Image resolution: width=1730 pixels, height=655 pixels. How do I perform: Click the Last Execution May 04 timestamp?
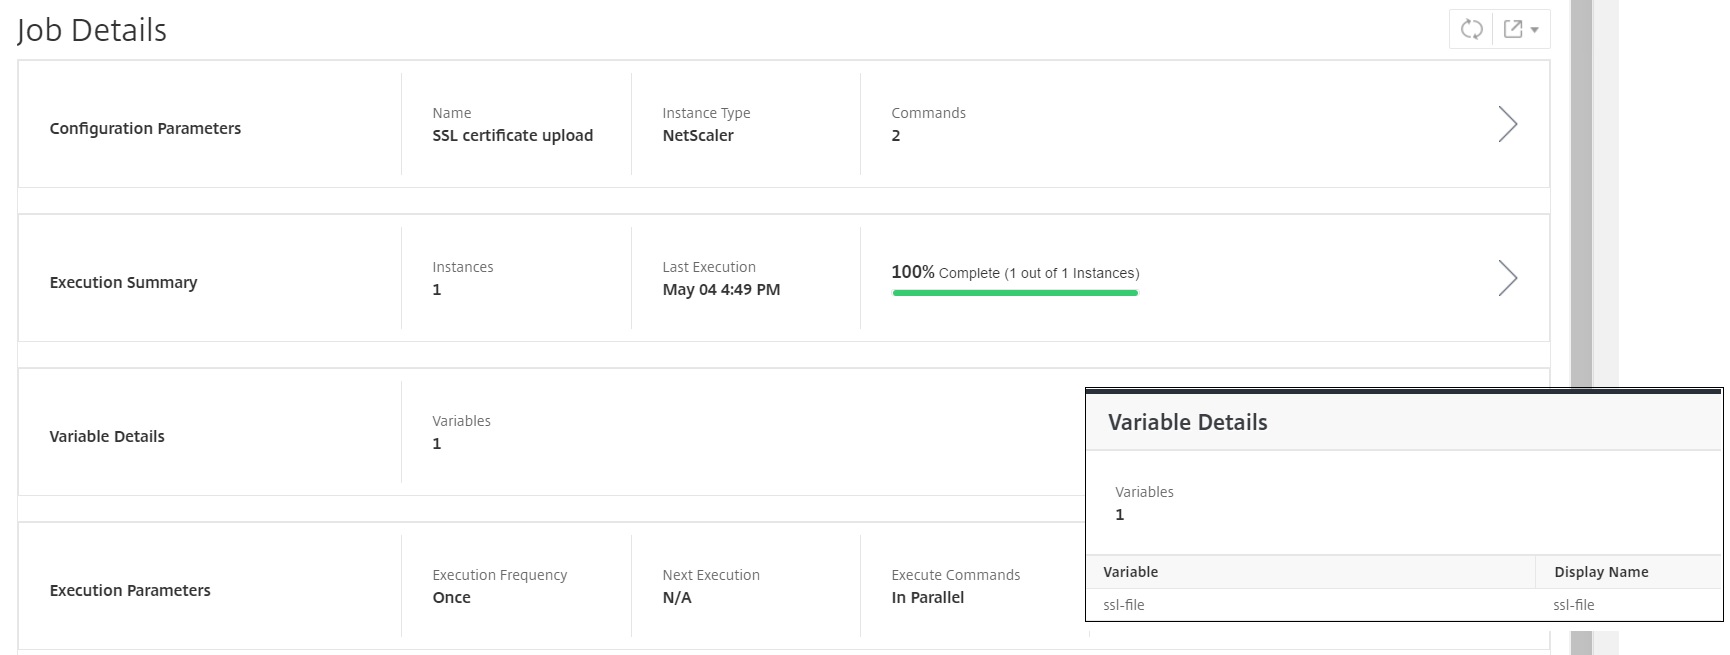click(x=721, y=289)
